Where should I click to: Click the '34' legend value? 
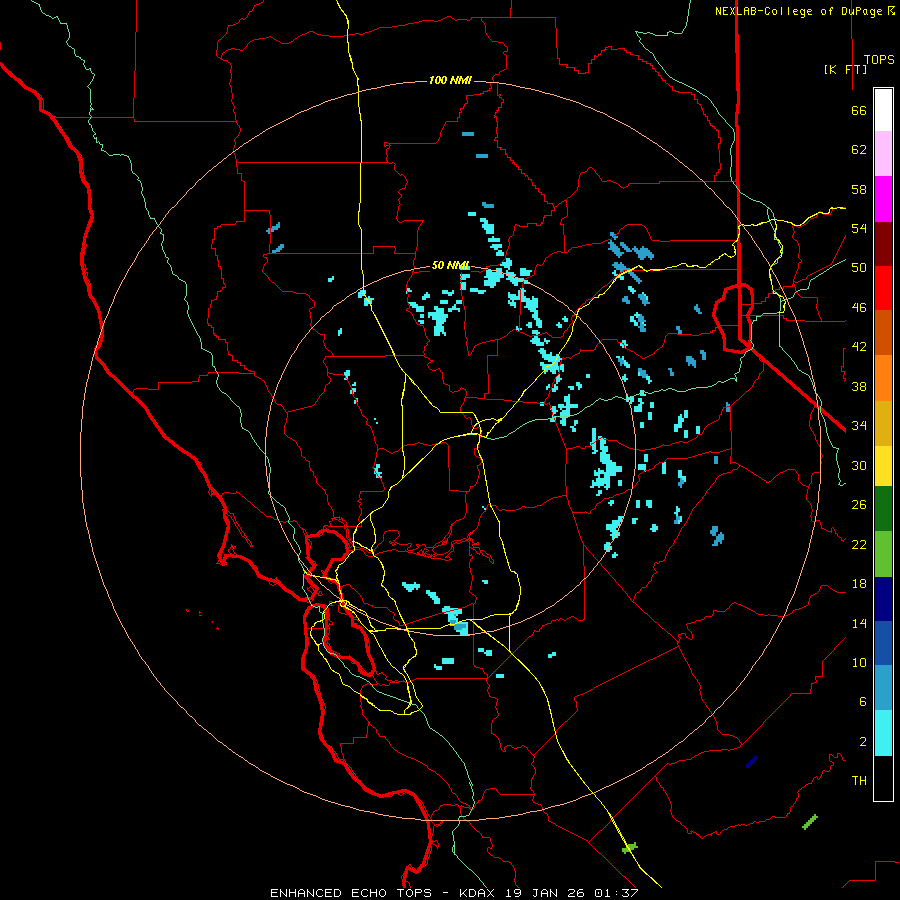[859, 426]
